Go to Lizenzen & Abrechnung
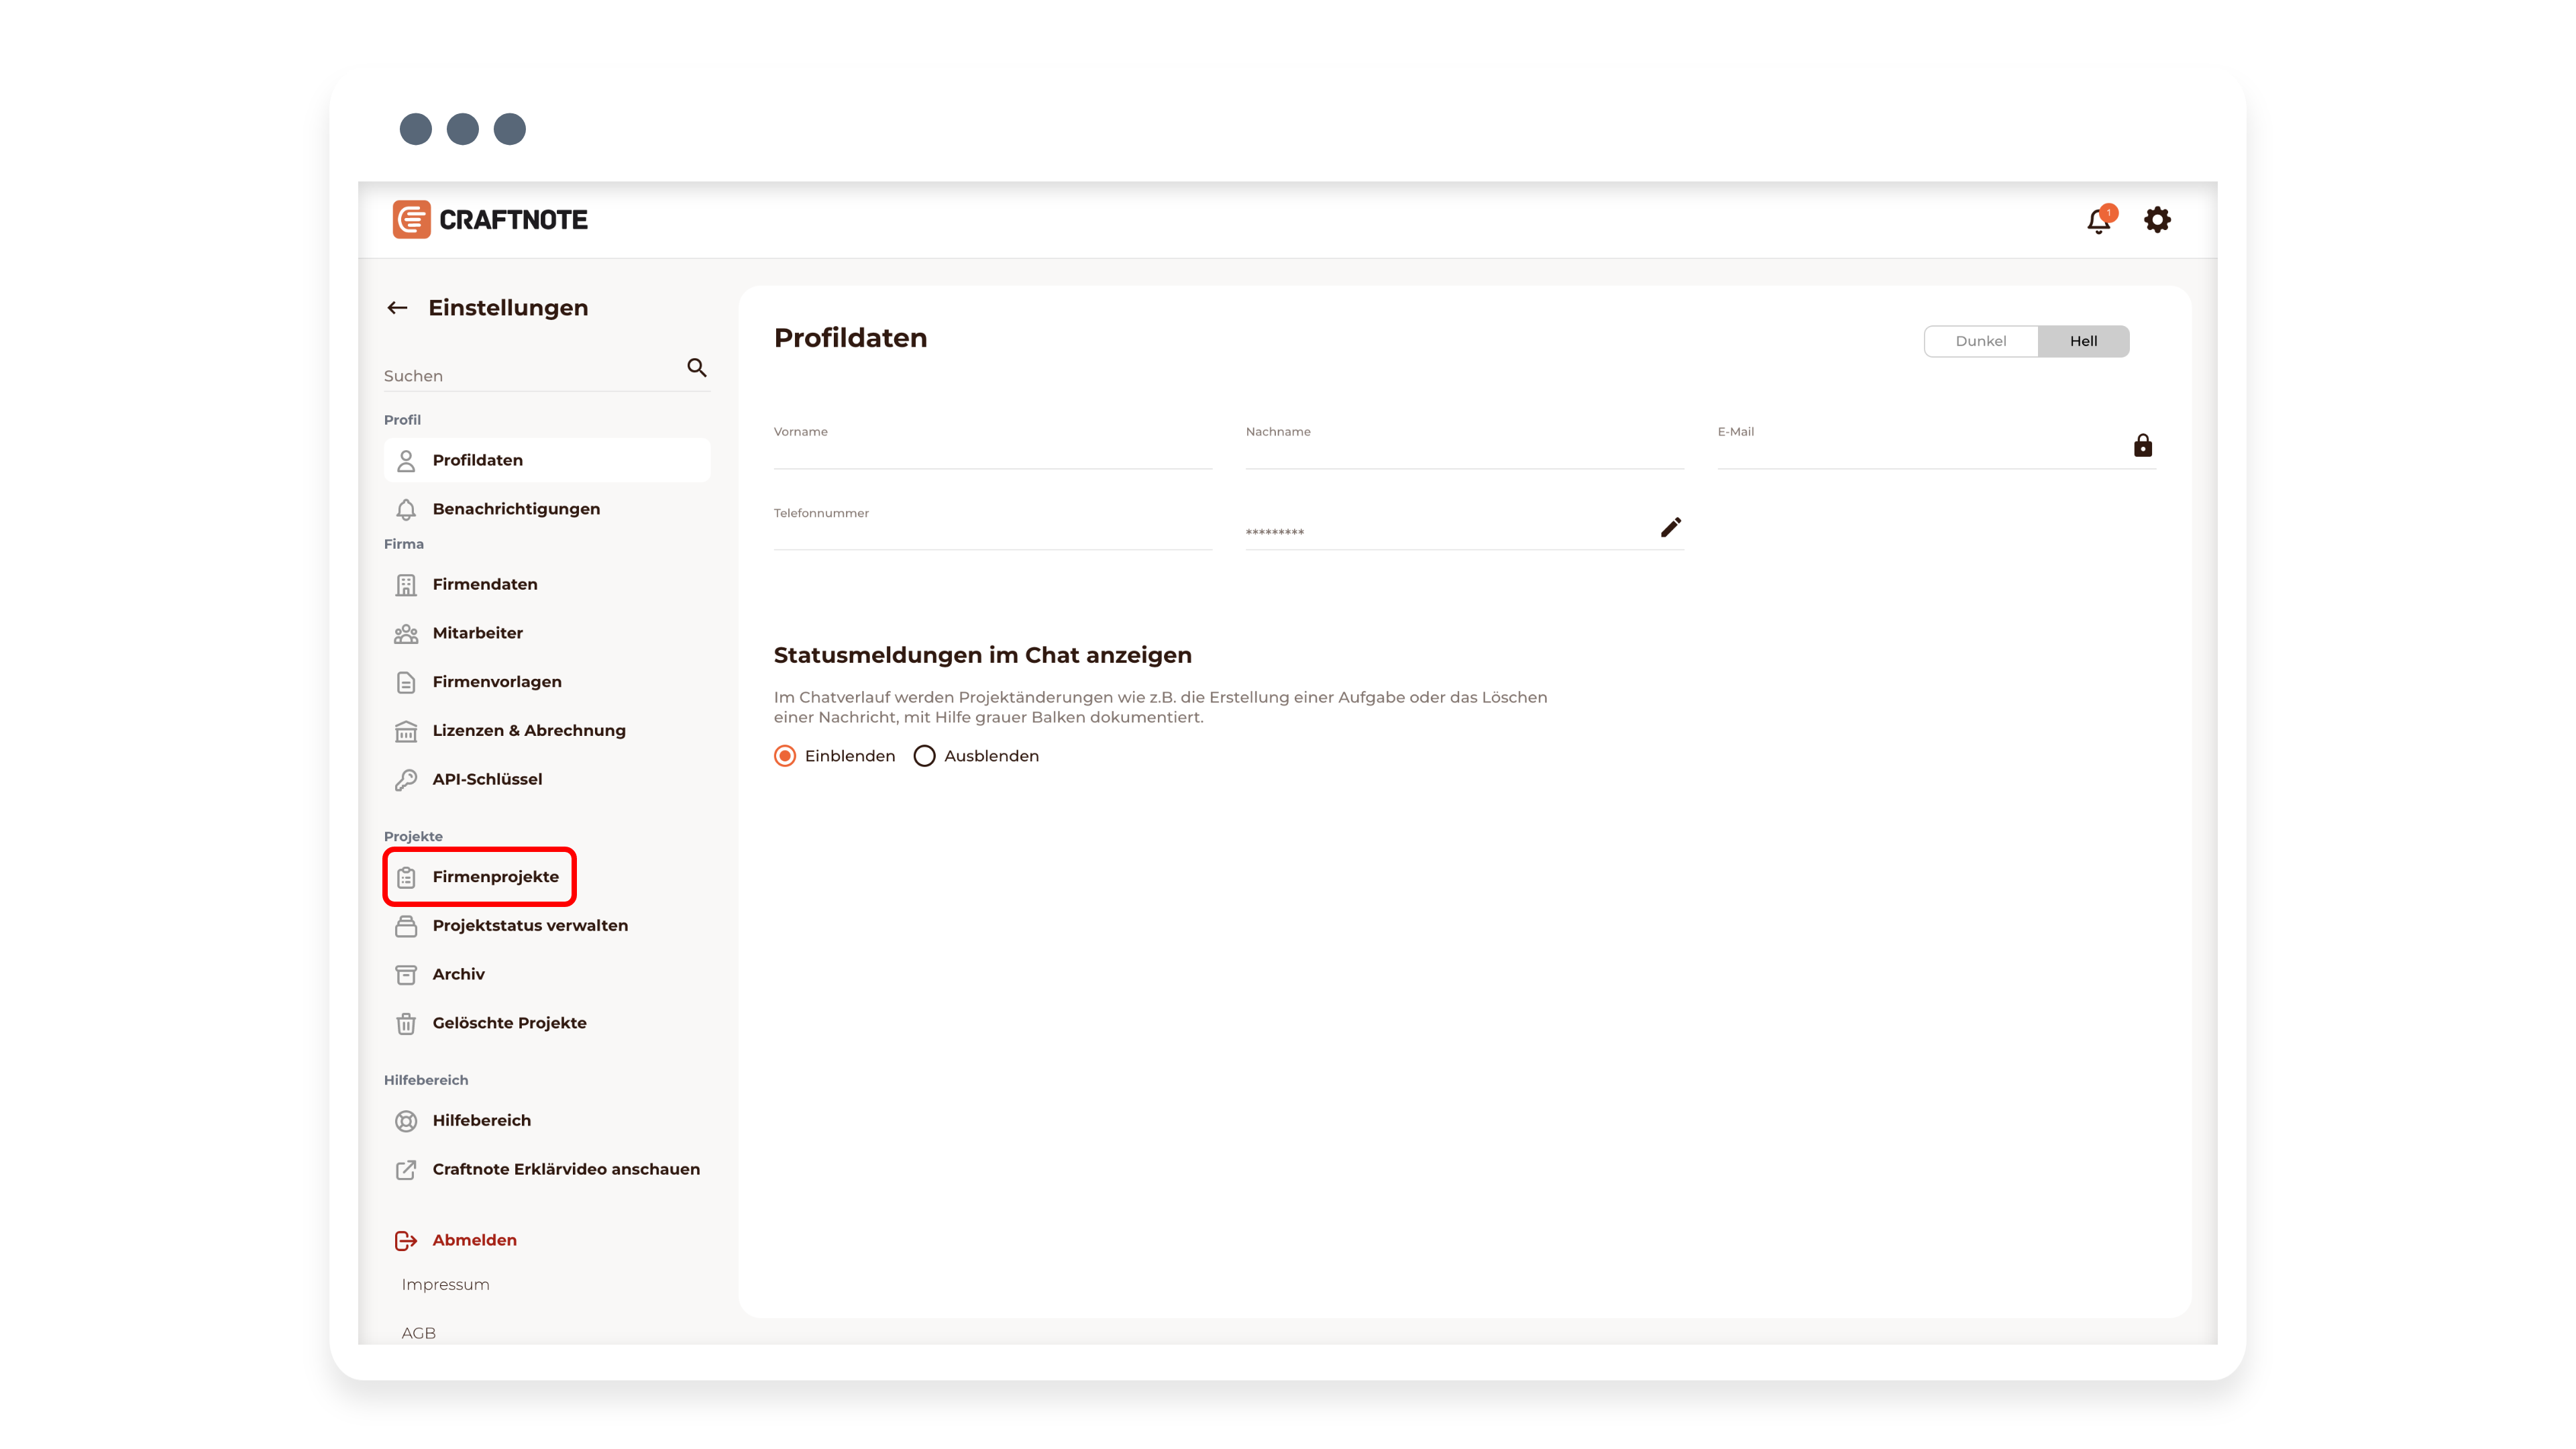 (528, 731)
